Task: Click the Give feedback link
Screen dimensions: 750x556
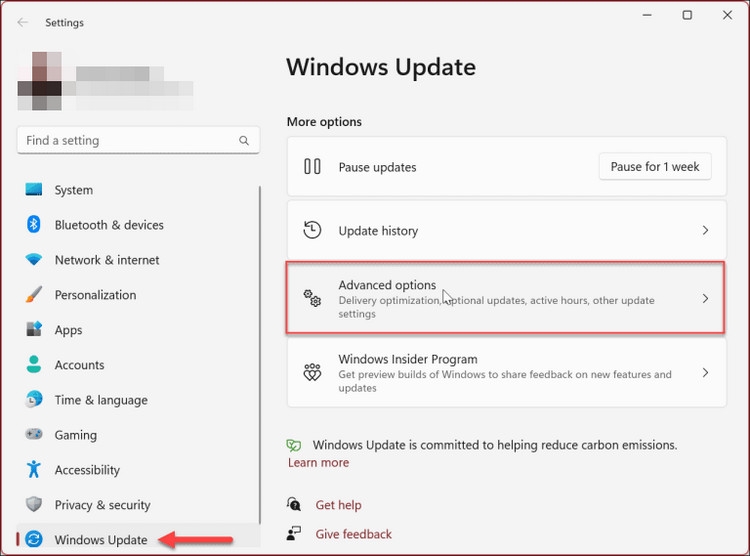Action: [x=353, y=534]
